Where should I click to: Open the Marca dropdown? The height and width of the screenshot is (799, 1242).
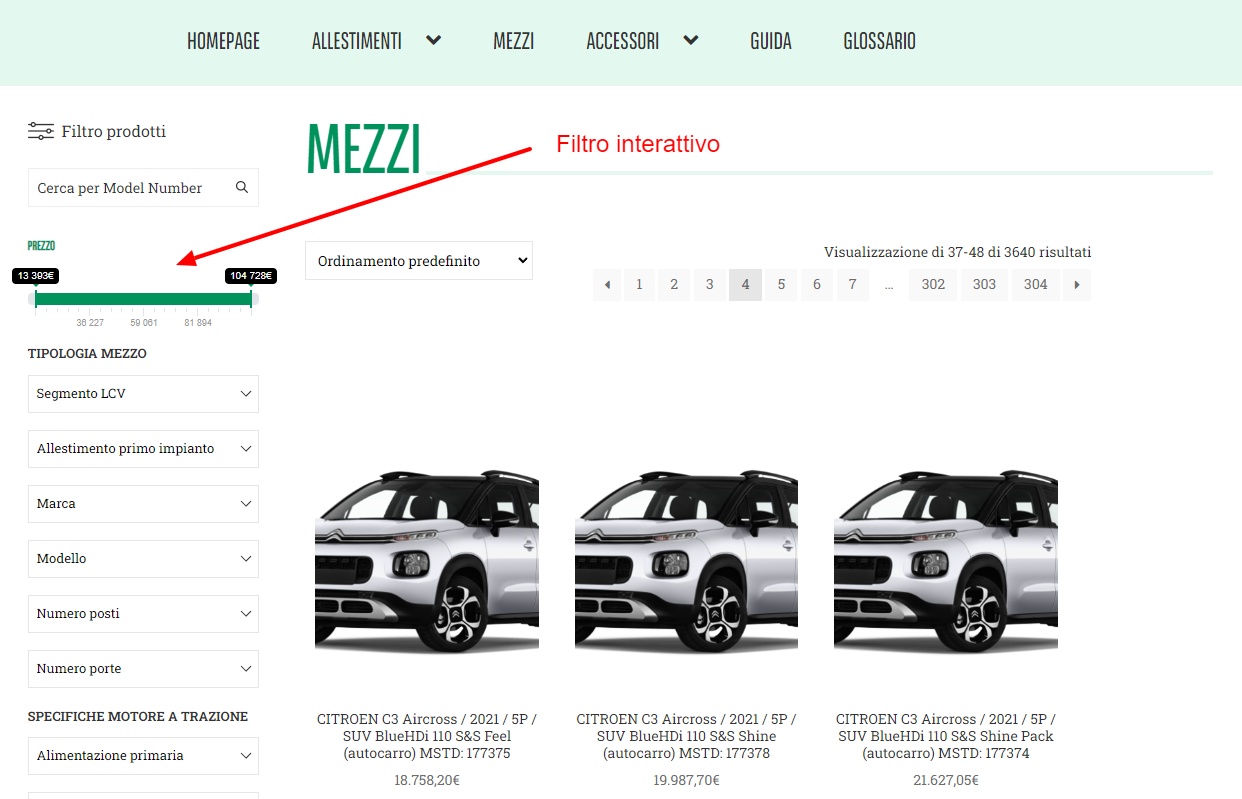click(x=143, y=504)
